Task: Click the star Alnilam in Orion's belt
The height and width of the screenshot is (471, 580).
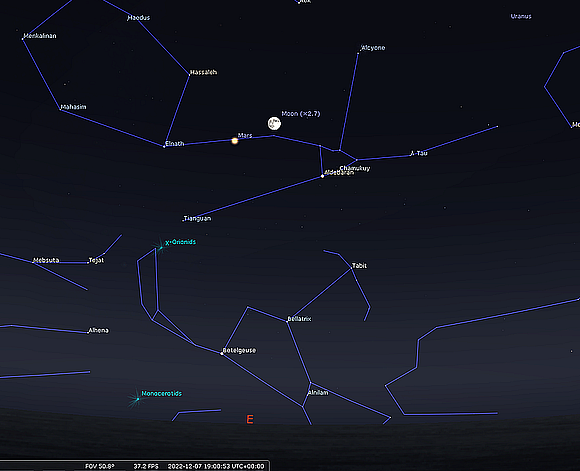Action: pos(310,383)
